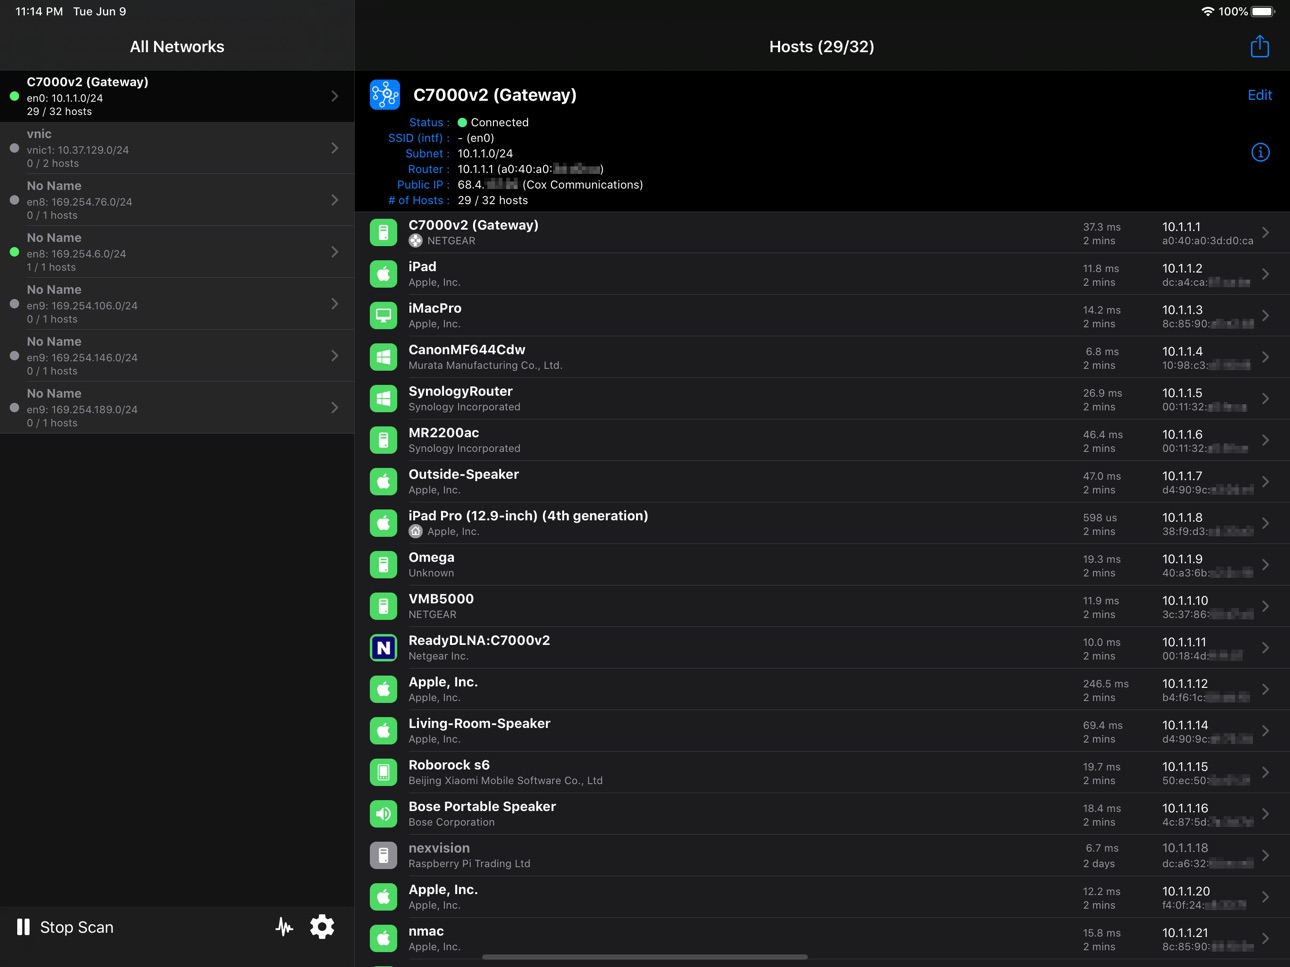Image resolution: width=1290 pixels, height=967 pixels.
Task: Tap the Apple icon for Living-Room-Speaker
Action: (383, 731)
